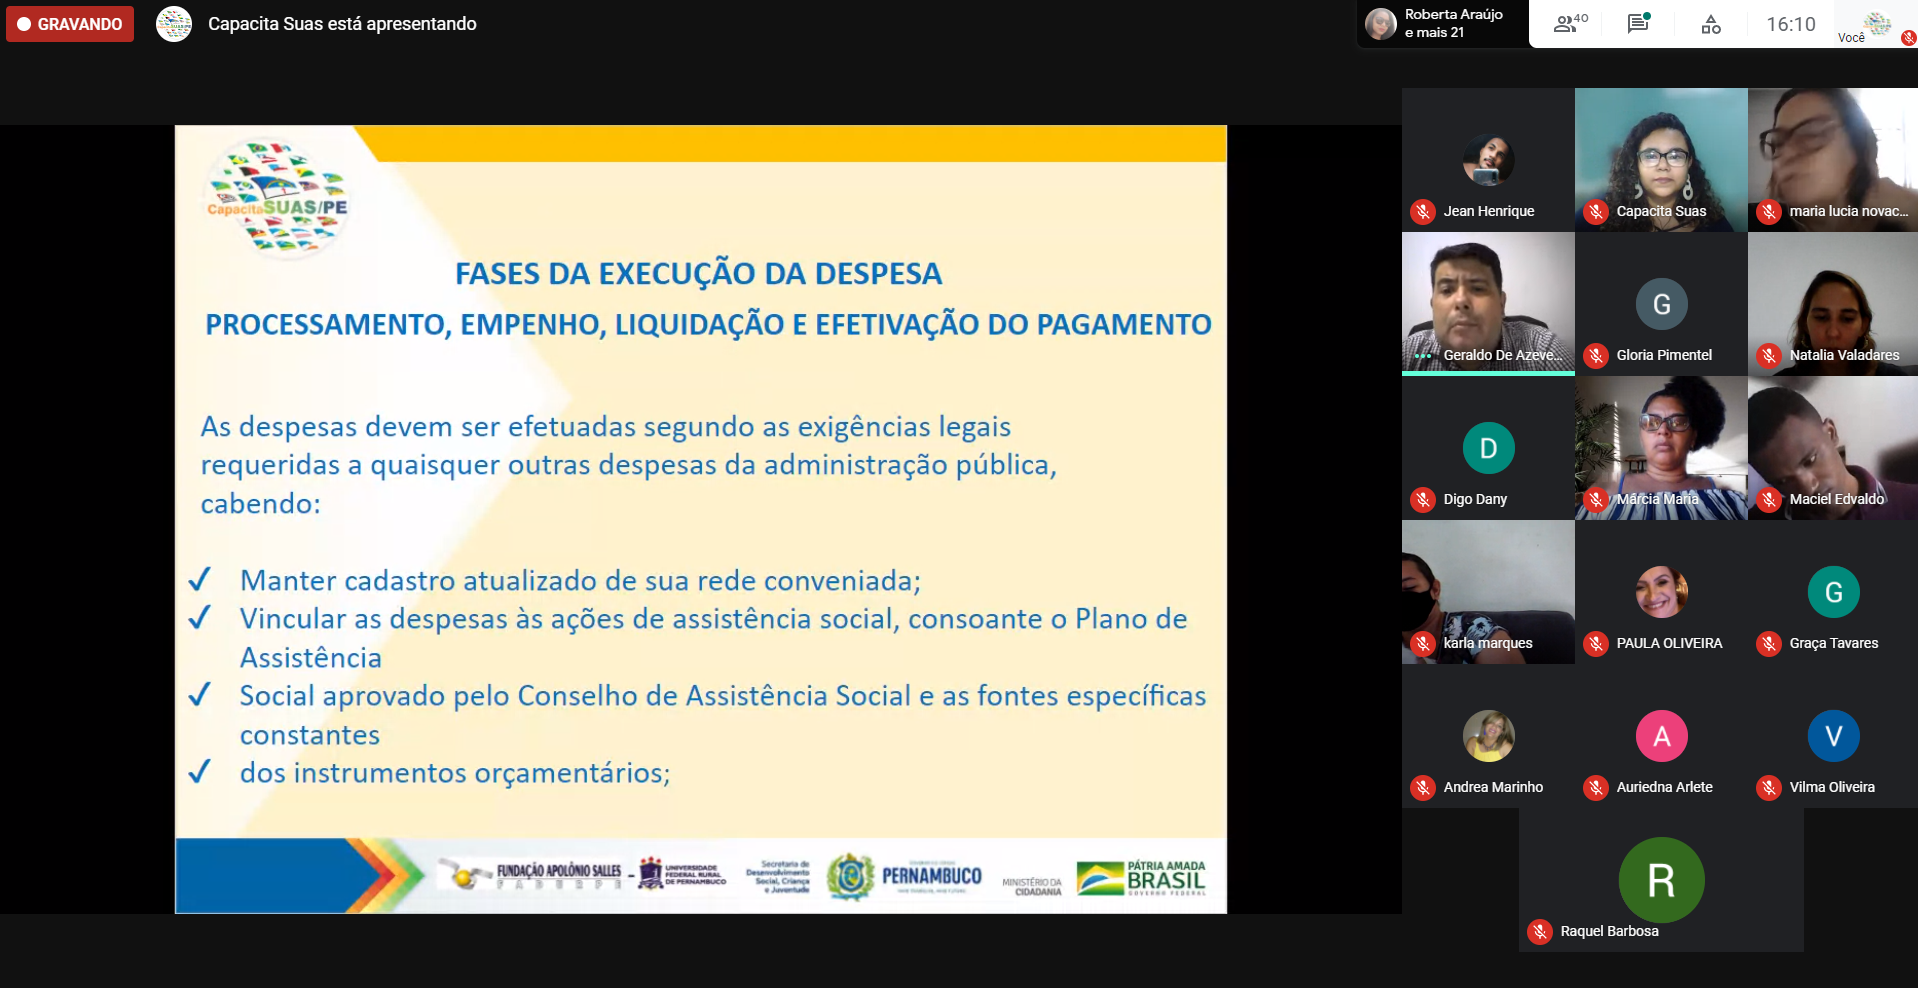Click the GRAVANDO recording indicator
The height and width of the screenshot is (988, 1918).
point(70,24)
